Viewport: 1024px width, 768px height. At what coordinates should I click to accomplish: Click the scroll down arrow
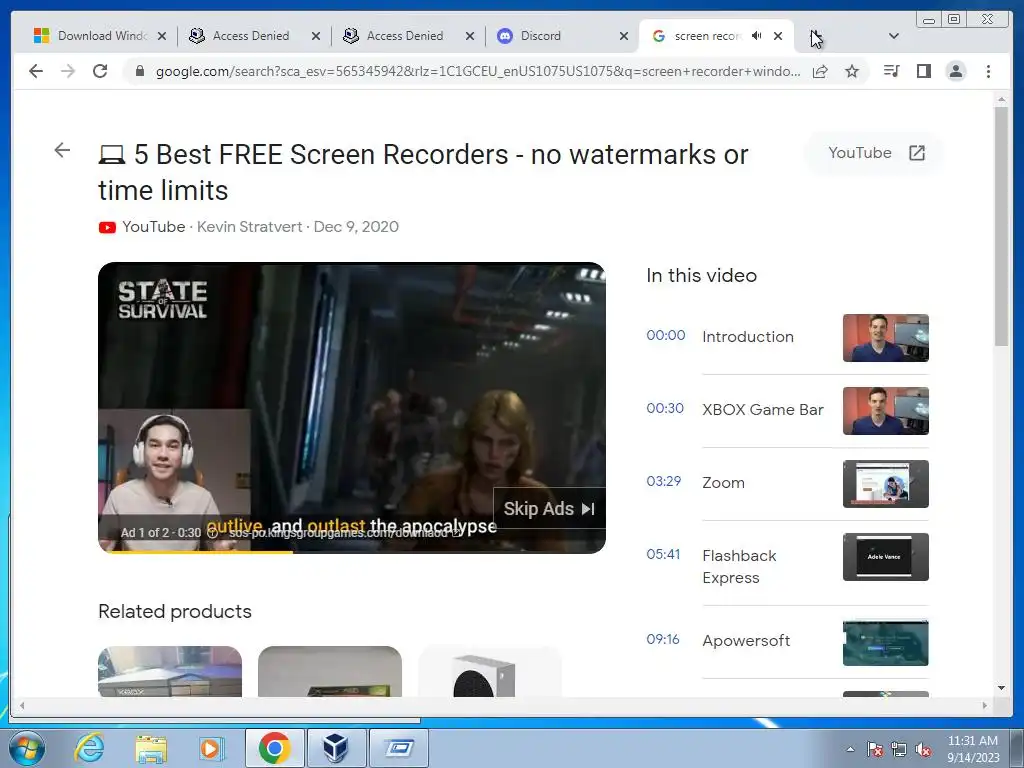tap(1001, 688)
